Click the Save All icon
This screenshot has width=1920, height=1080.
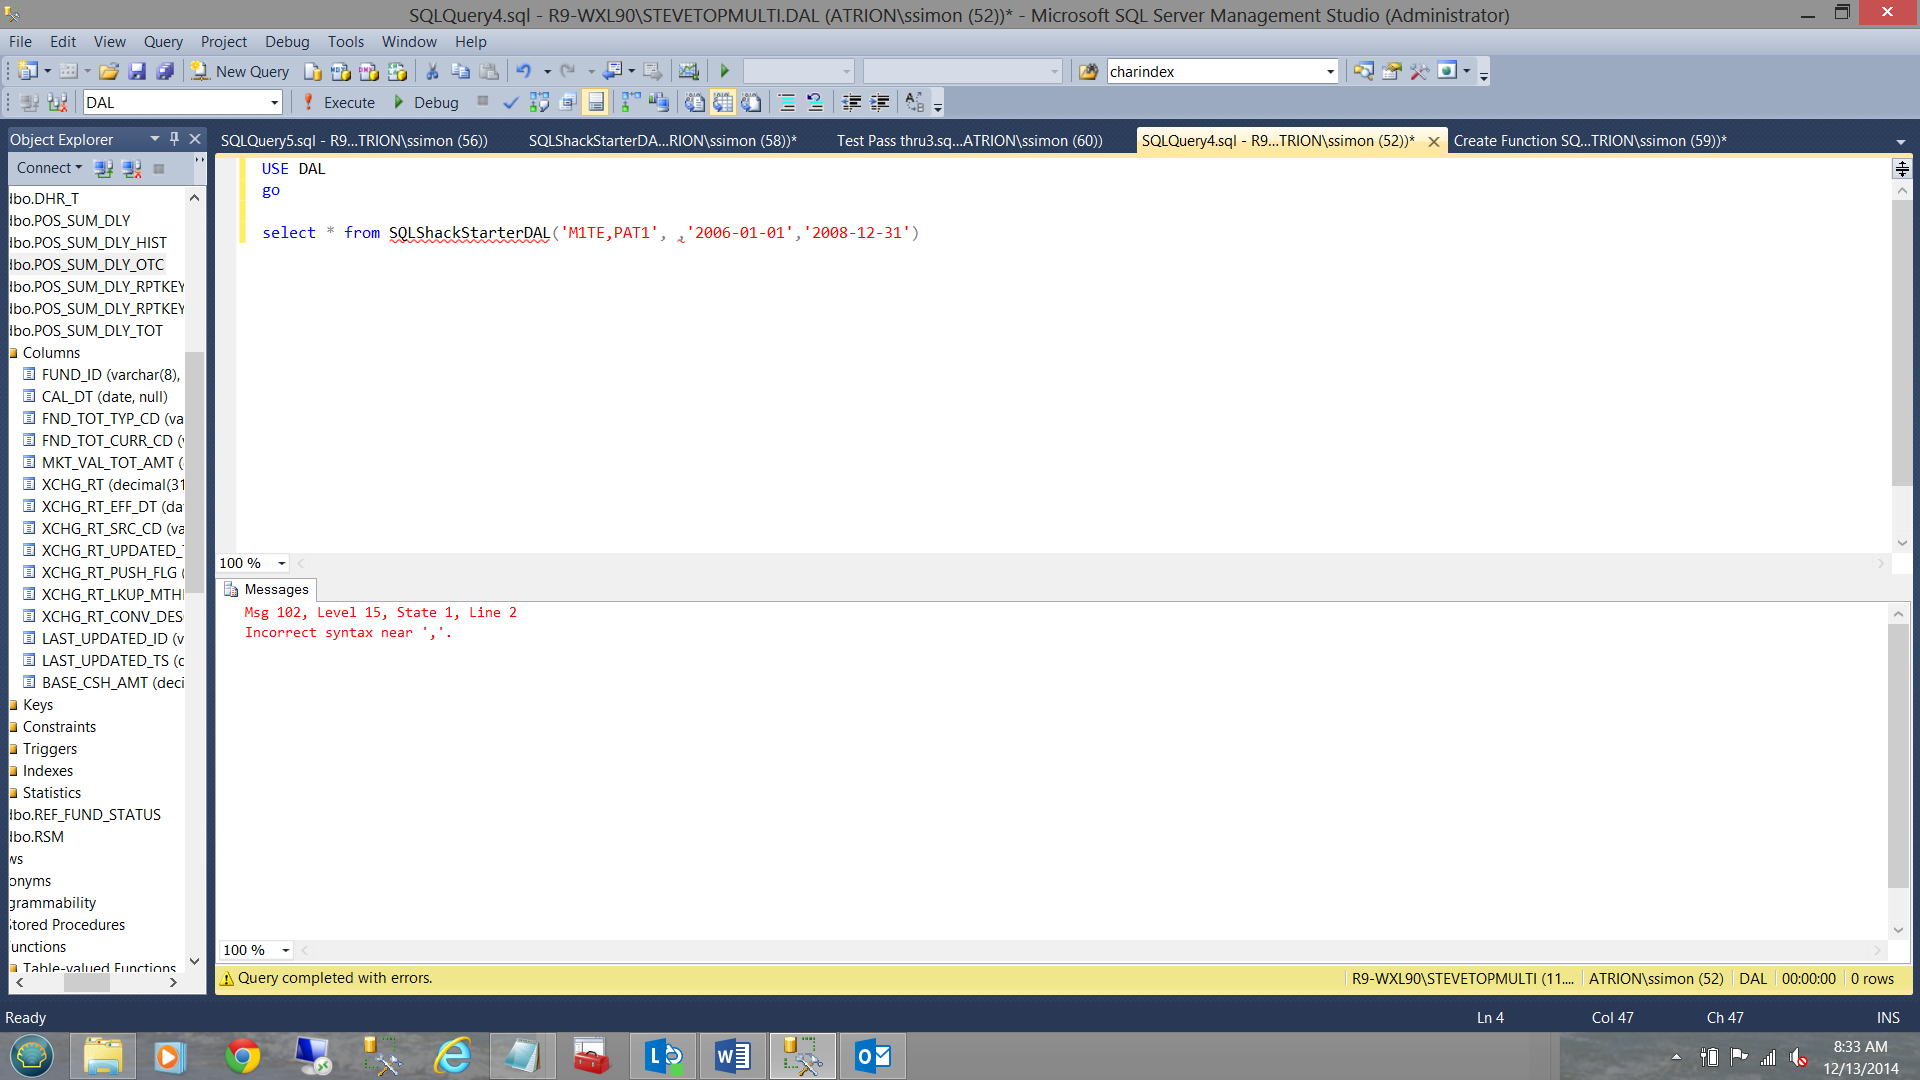pos(165,71)
